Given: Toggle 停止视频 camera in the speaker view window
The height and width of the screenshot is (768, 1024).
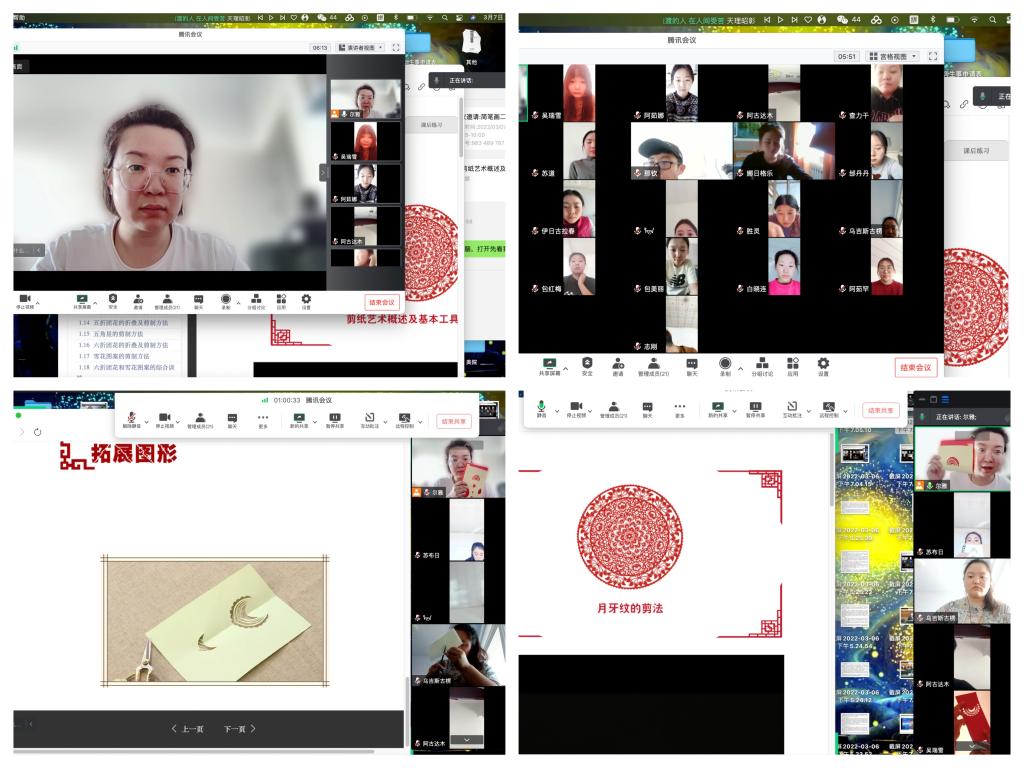Looking at the screenshot, I should click(x=24, y=299).
